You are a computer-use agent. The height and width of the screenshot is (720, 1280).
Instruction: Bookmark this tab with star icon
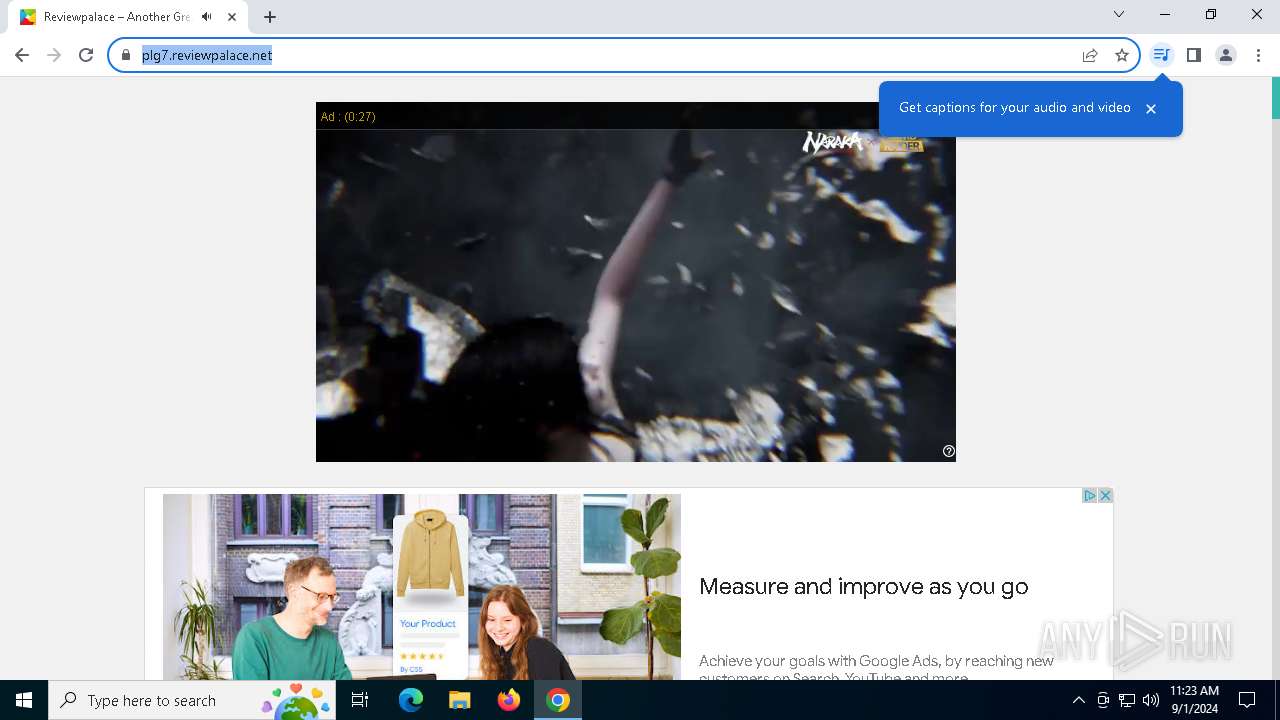tap(1122, 55)
